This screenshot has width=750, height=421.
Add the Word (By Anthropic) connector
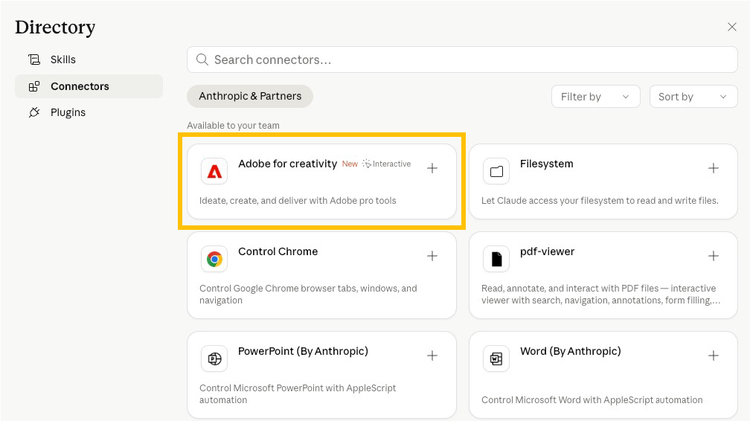click(x=713, y=356)
